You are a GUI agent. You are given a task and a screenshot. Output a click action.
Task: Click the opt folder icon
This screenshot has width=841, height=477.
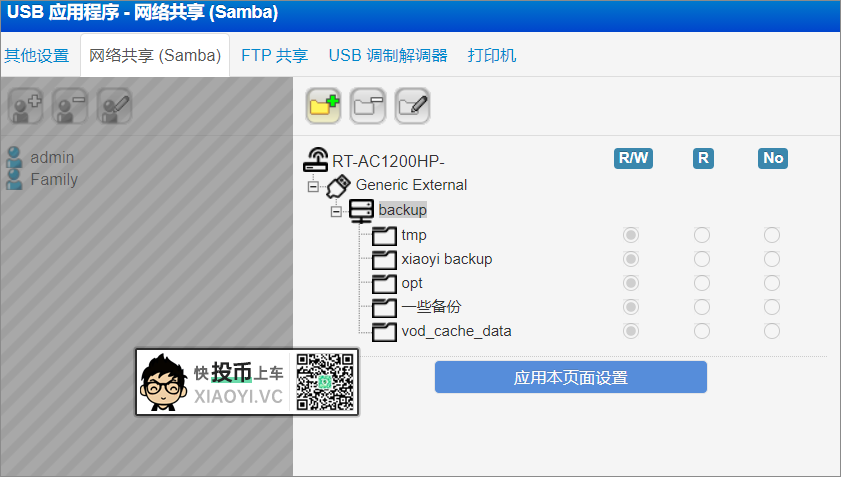point(384,284)
